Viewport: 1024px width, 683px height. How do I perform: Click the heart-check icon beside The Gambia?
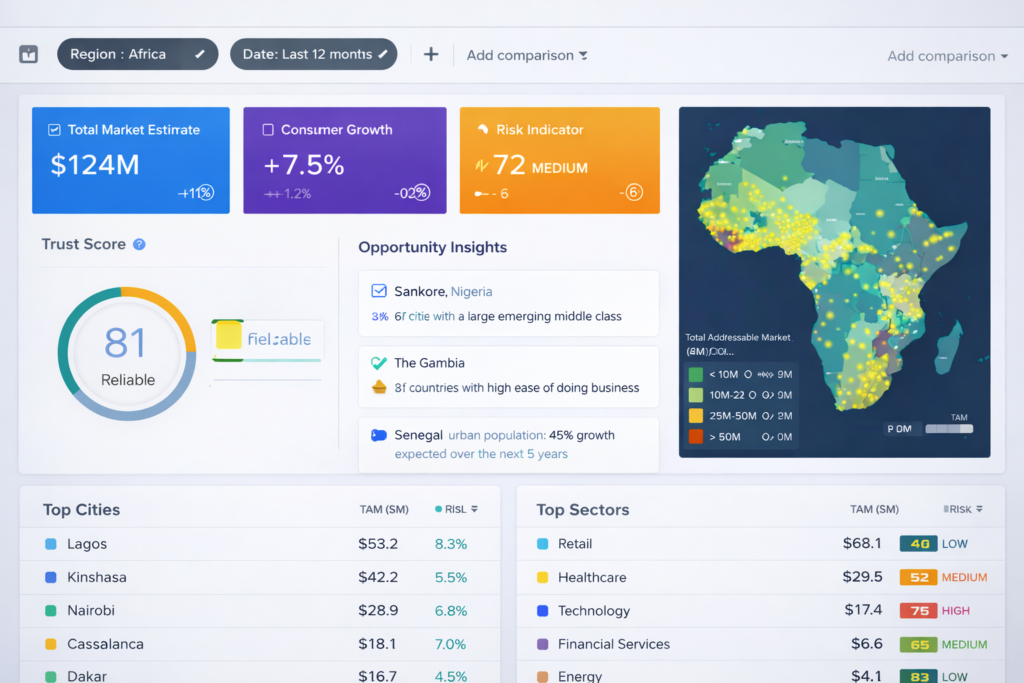pos(379,363)
